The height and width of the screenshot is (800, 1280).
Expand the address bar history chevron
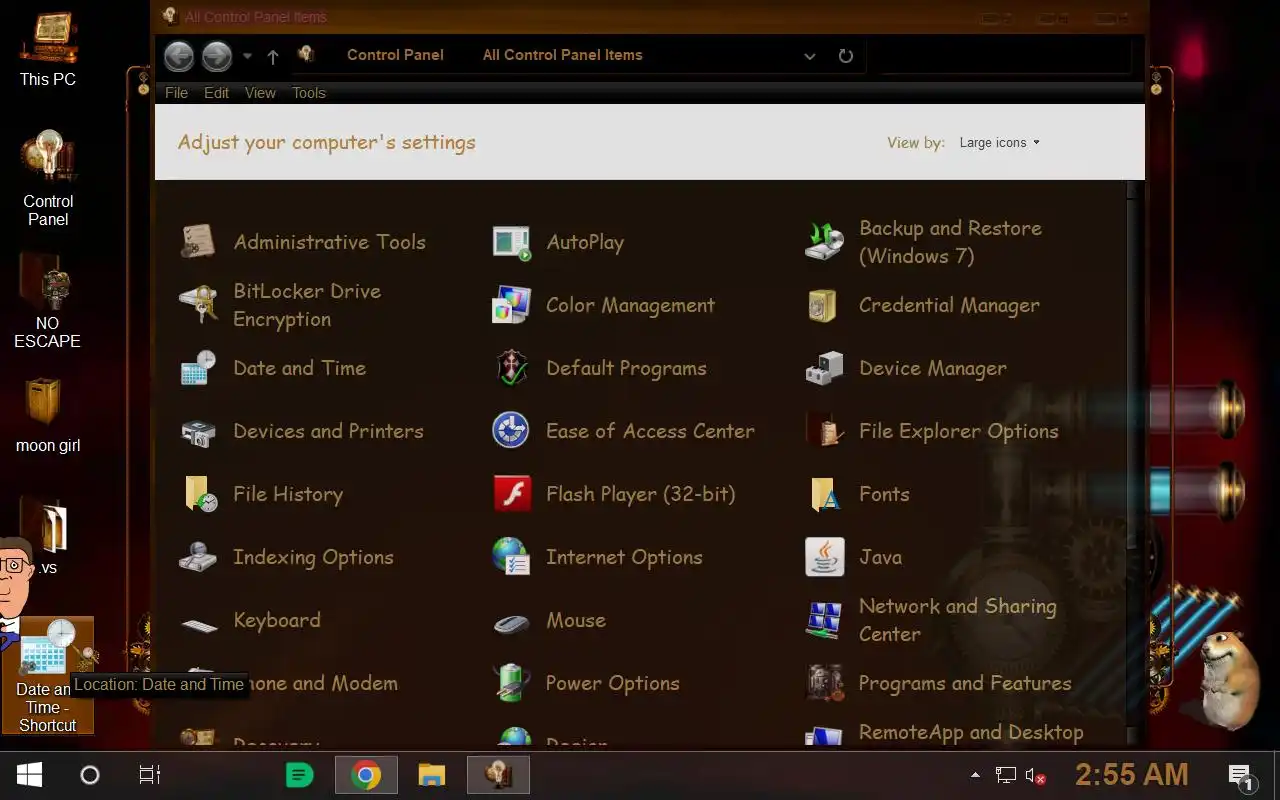[x=810, y=56]
